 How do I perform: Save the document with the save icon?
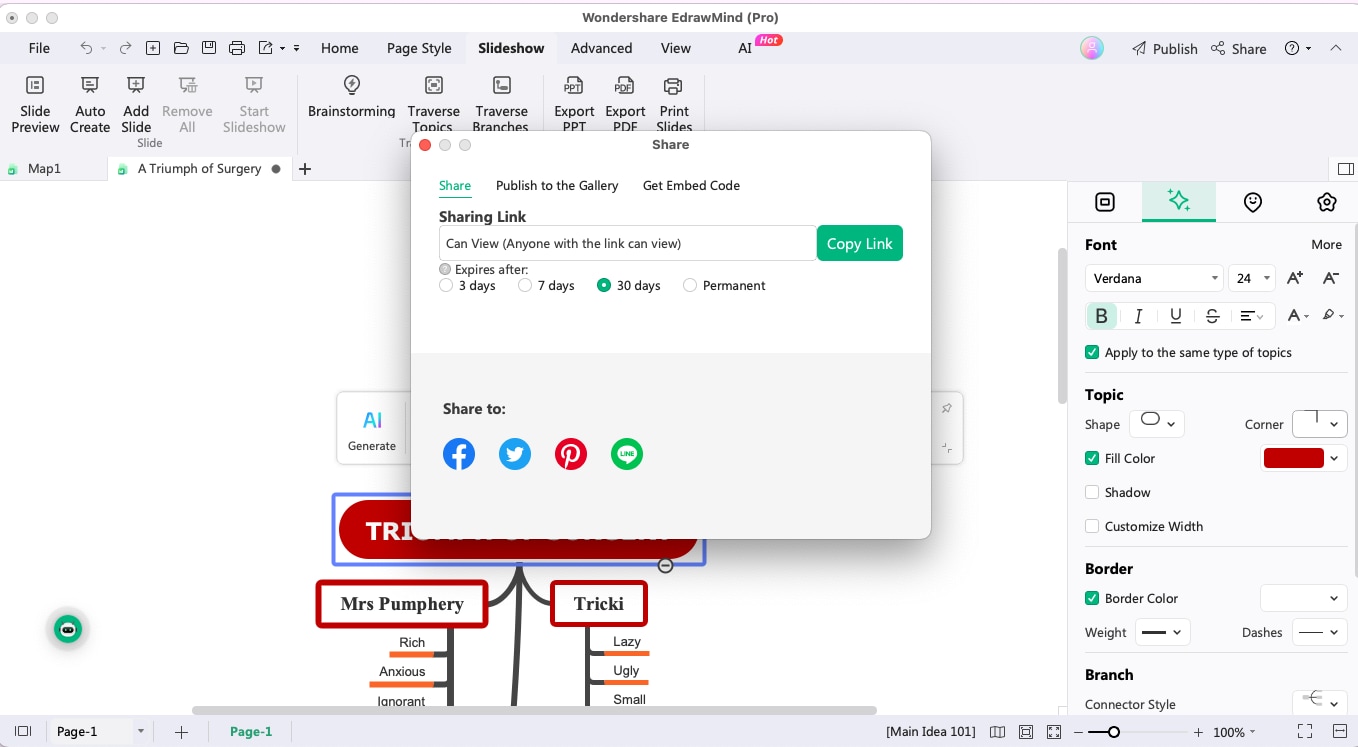208,48
